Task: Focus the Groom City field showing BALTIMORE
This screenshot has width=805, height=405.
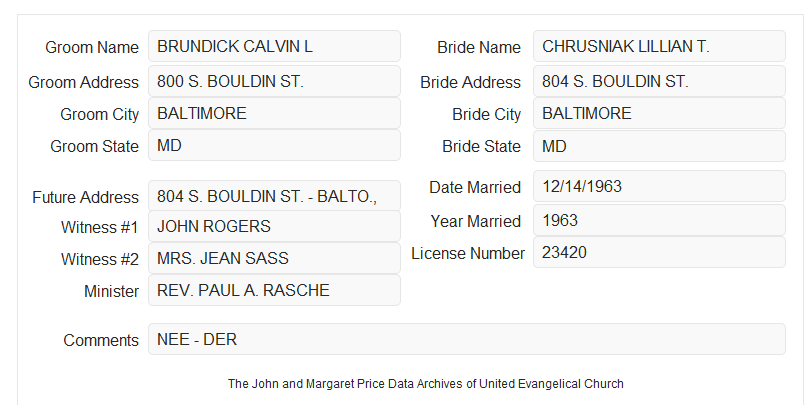Action: (274, 113)
